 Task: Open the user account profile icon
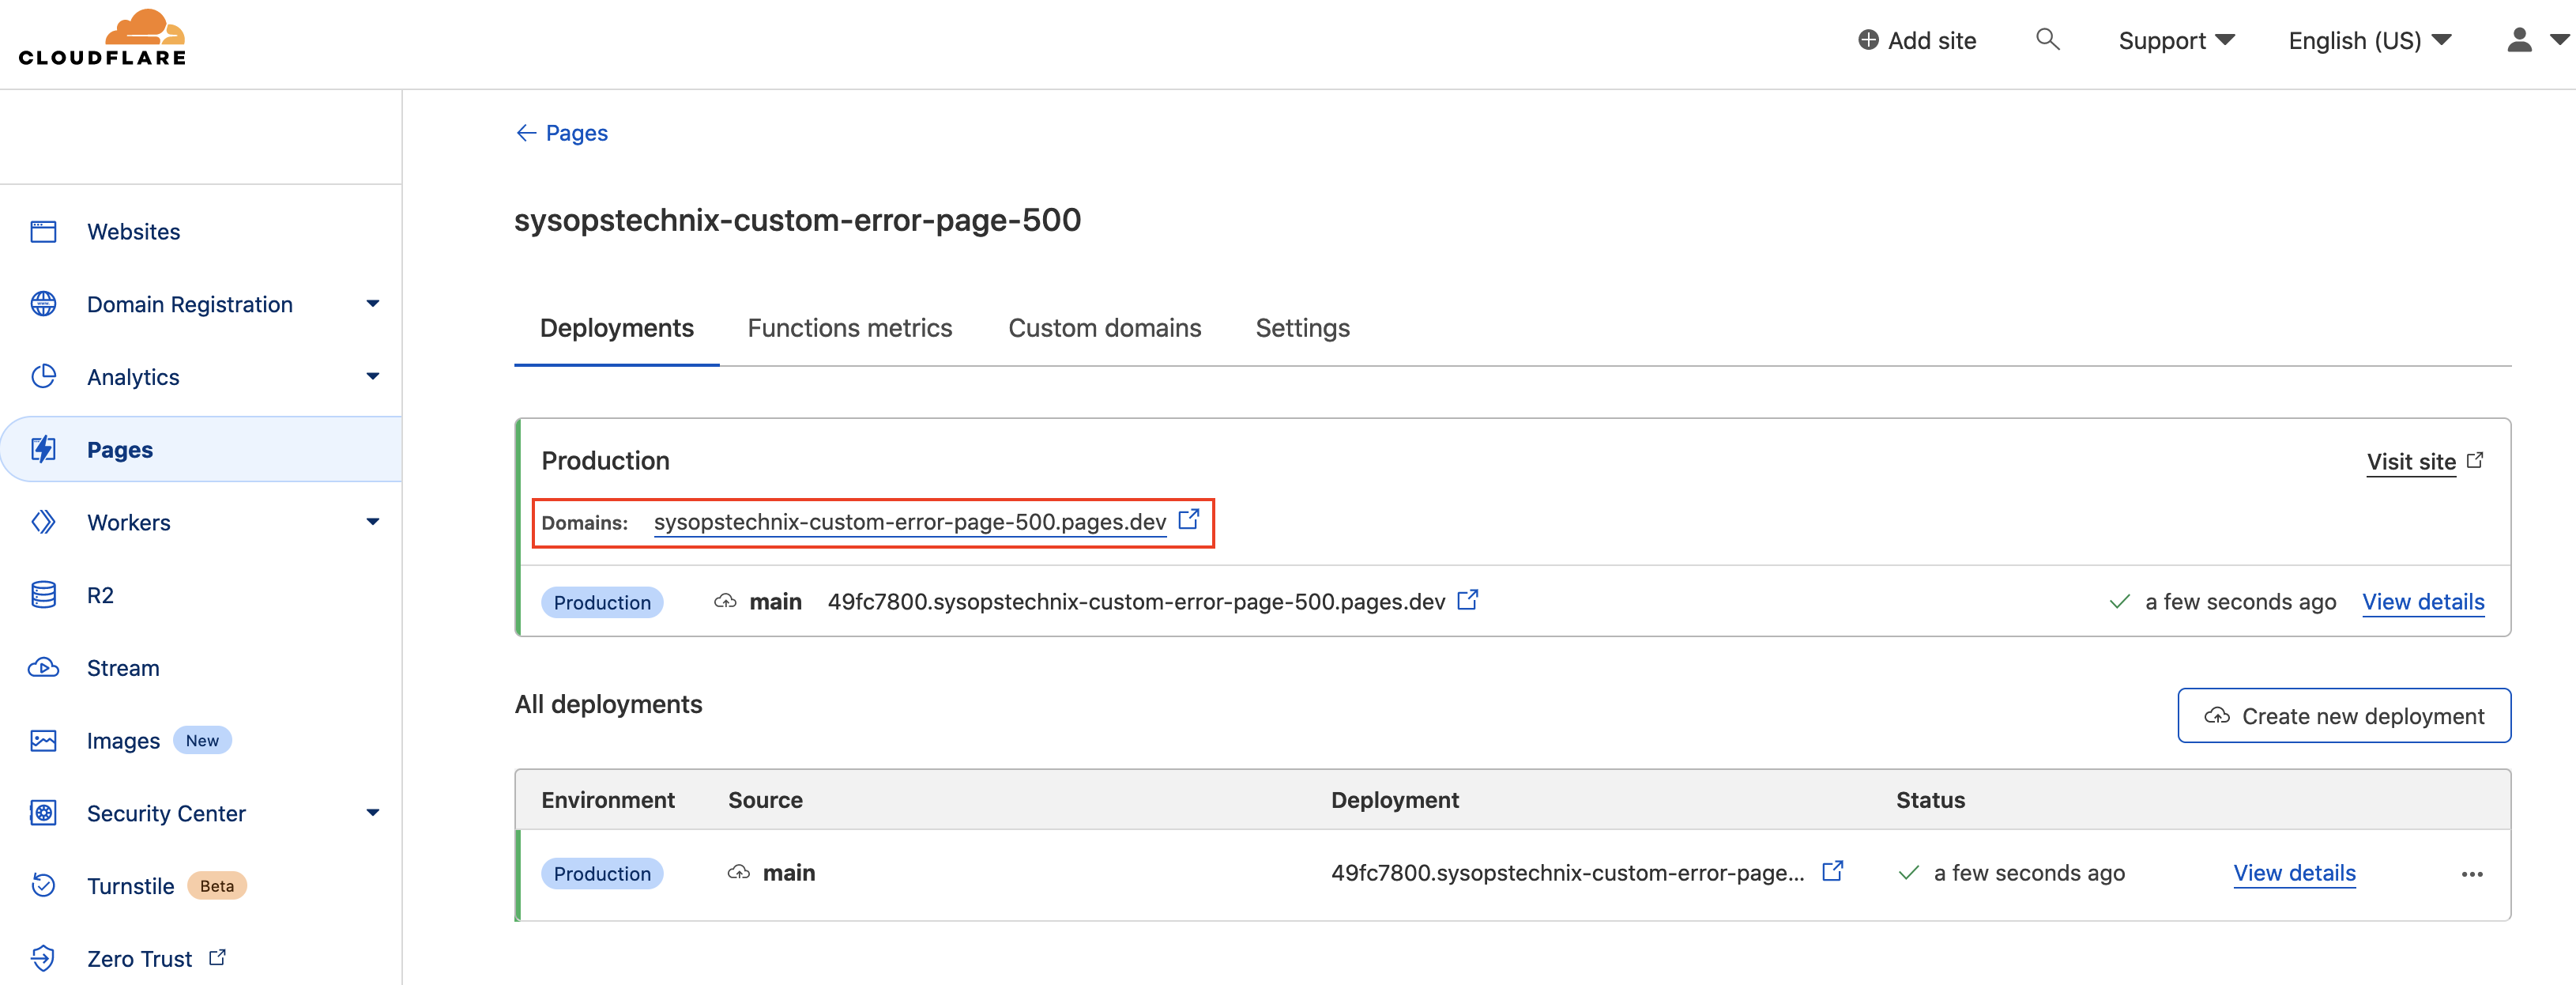click(2519, 40)
